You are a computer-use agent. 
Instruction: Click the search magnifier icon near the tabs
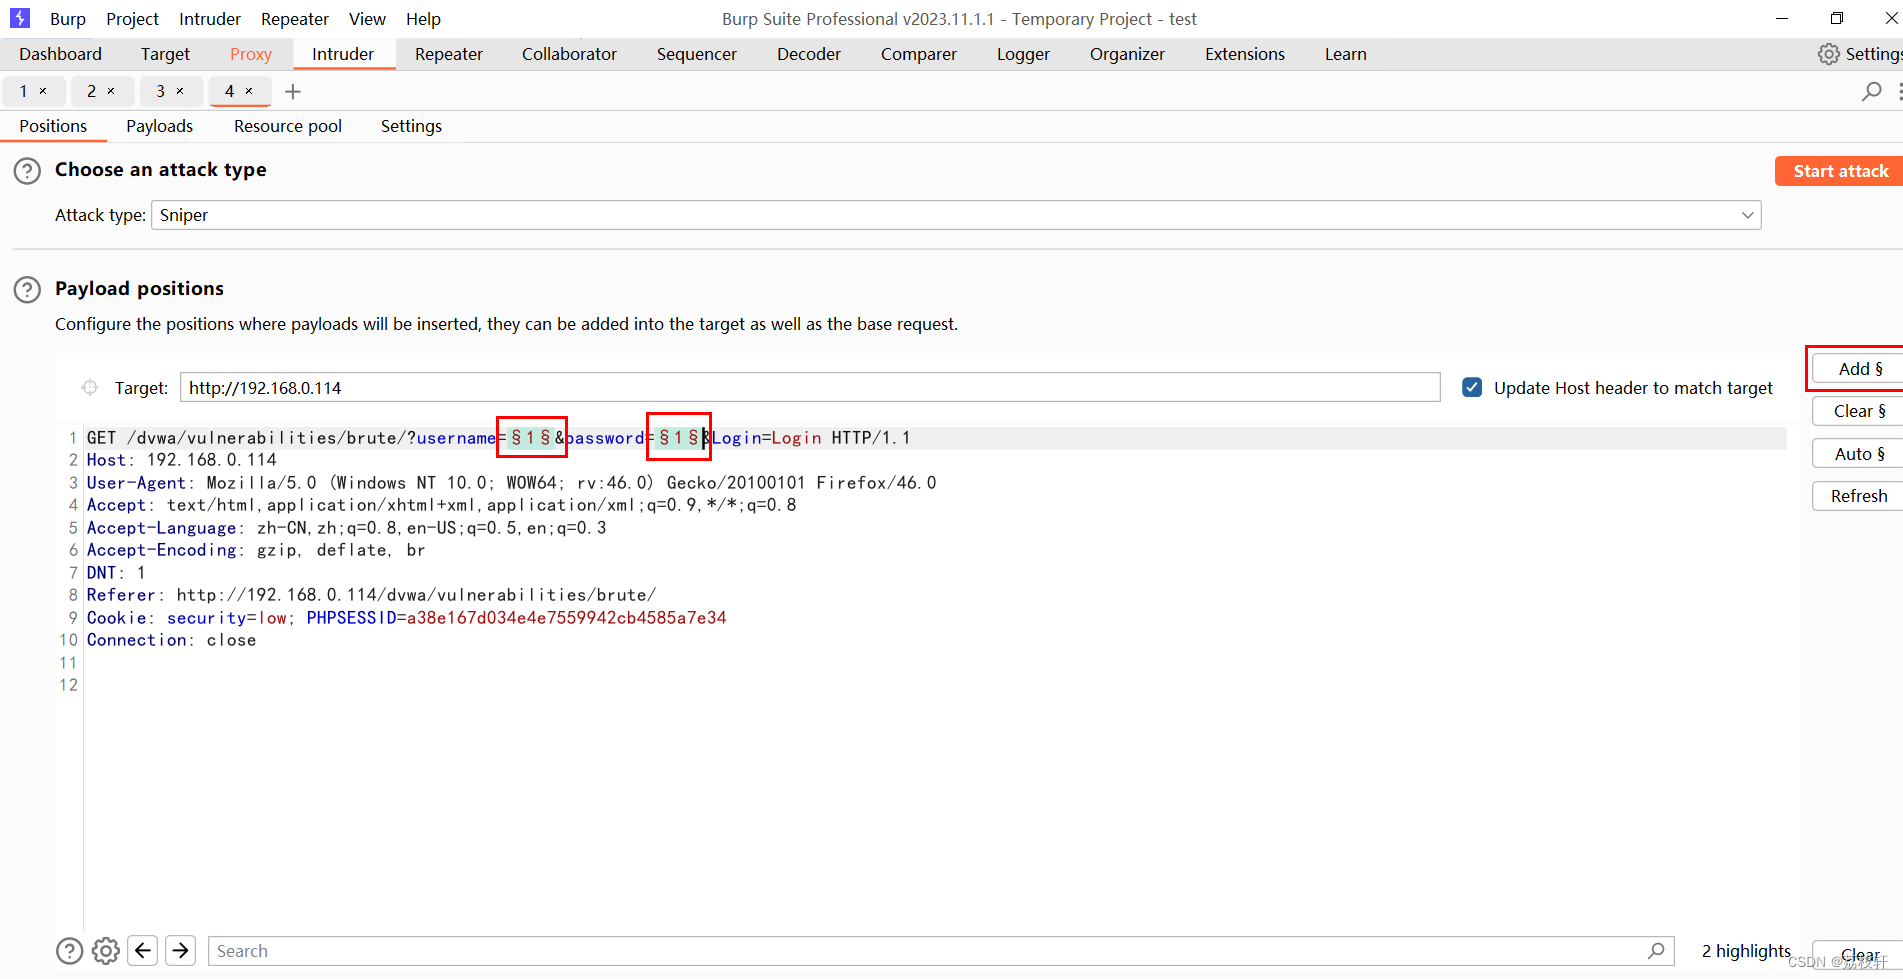pos(1871,92)
